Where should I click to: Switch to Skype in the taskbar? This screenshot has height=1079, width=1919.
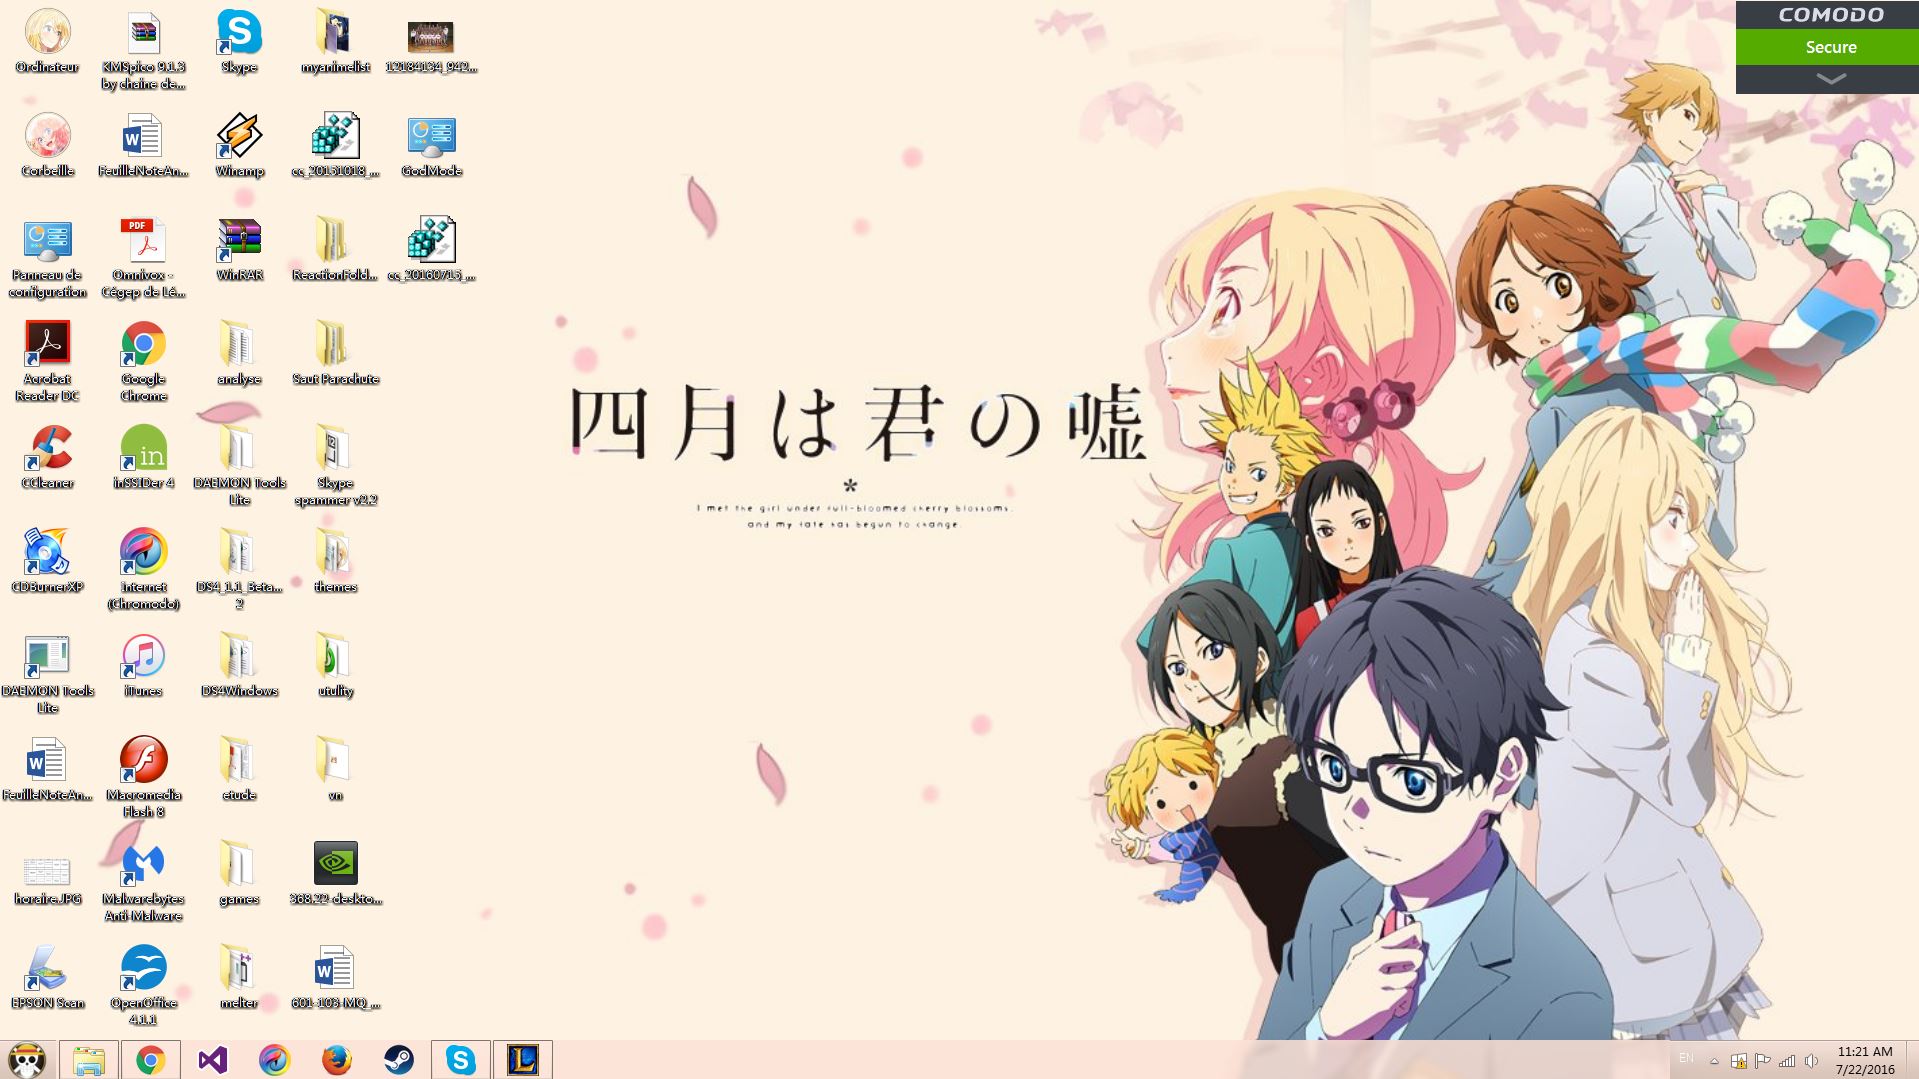[x=461, y=1060]
